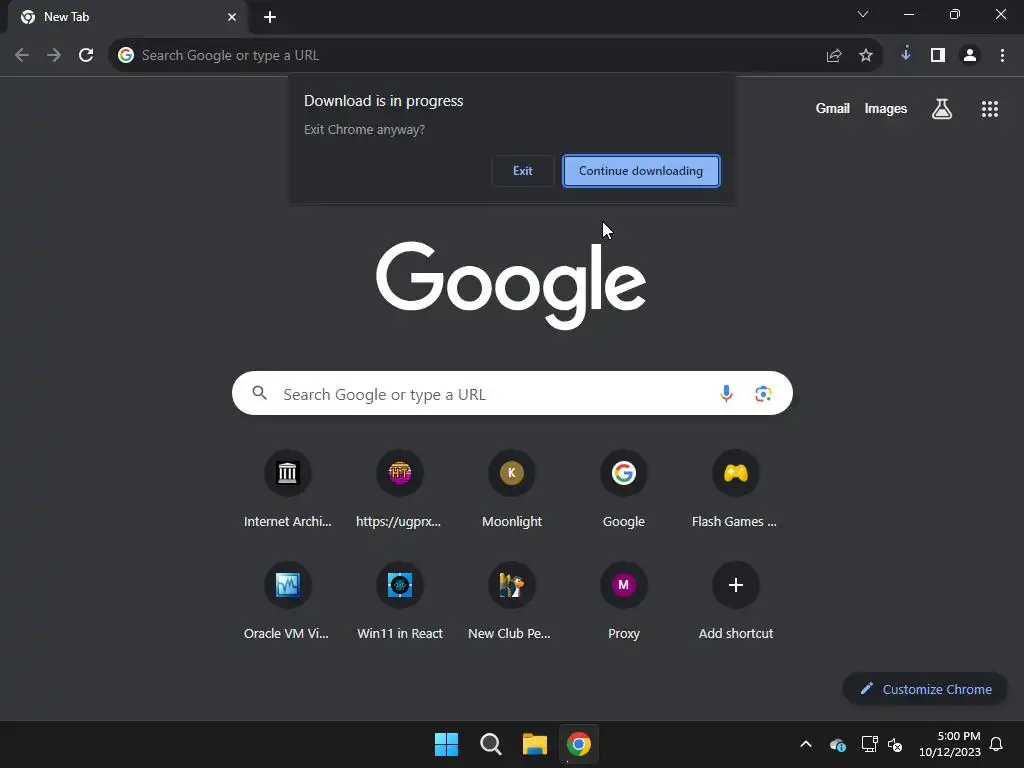Image resolution: width=1024 pixels, height=768 pixels.
Task: Open the https://ugprx shortcut
Action: 399,490
